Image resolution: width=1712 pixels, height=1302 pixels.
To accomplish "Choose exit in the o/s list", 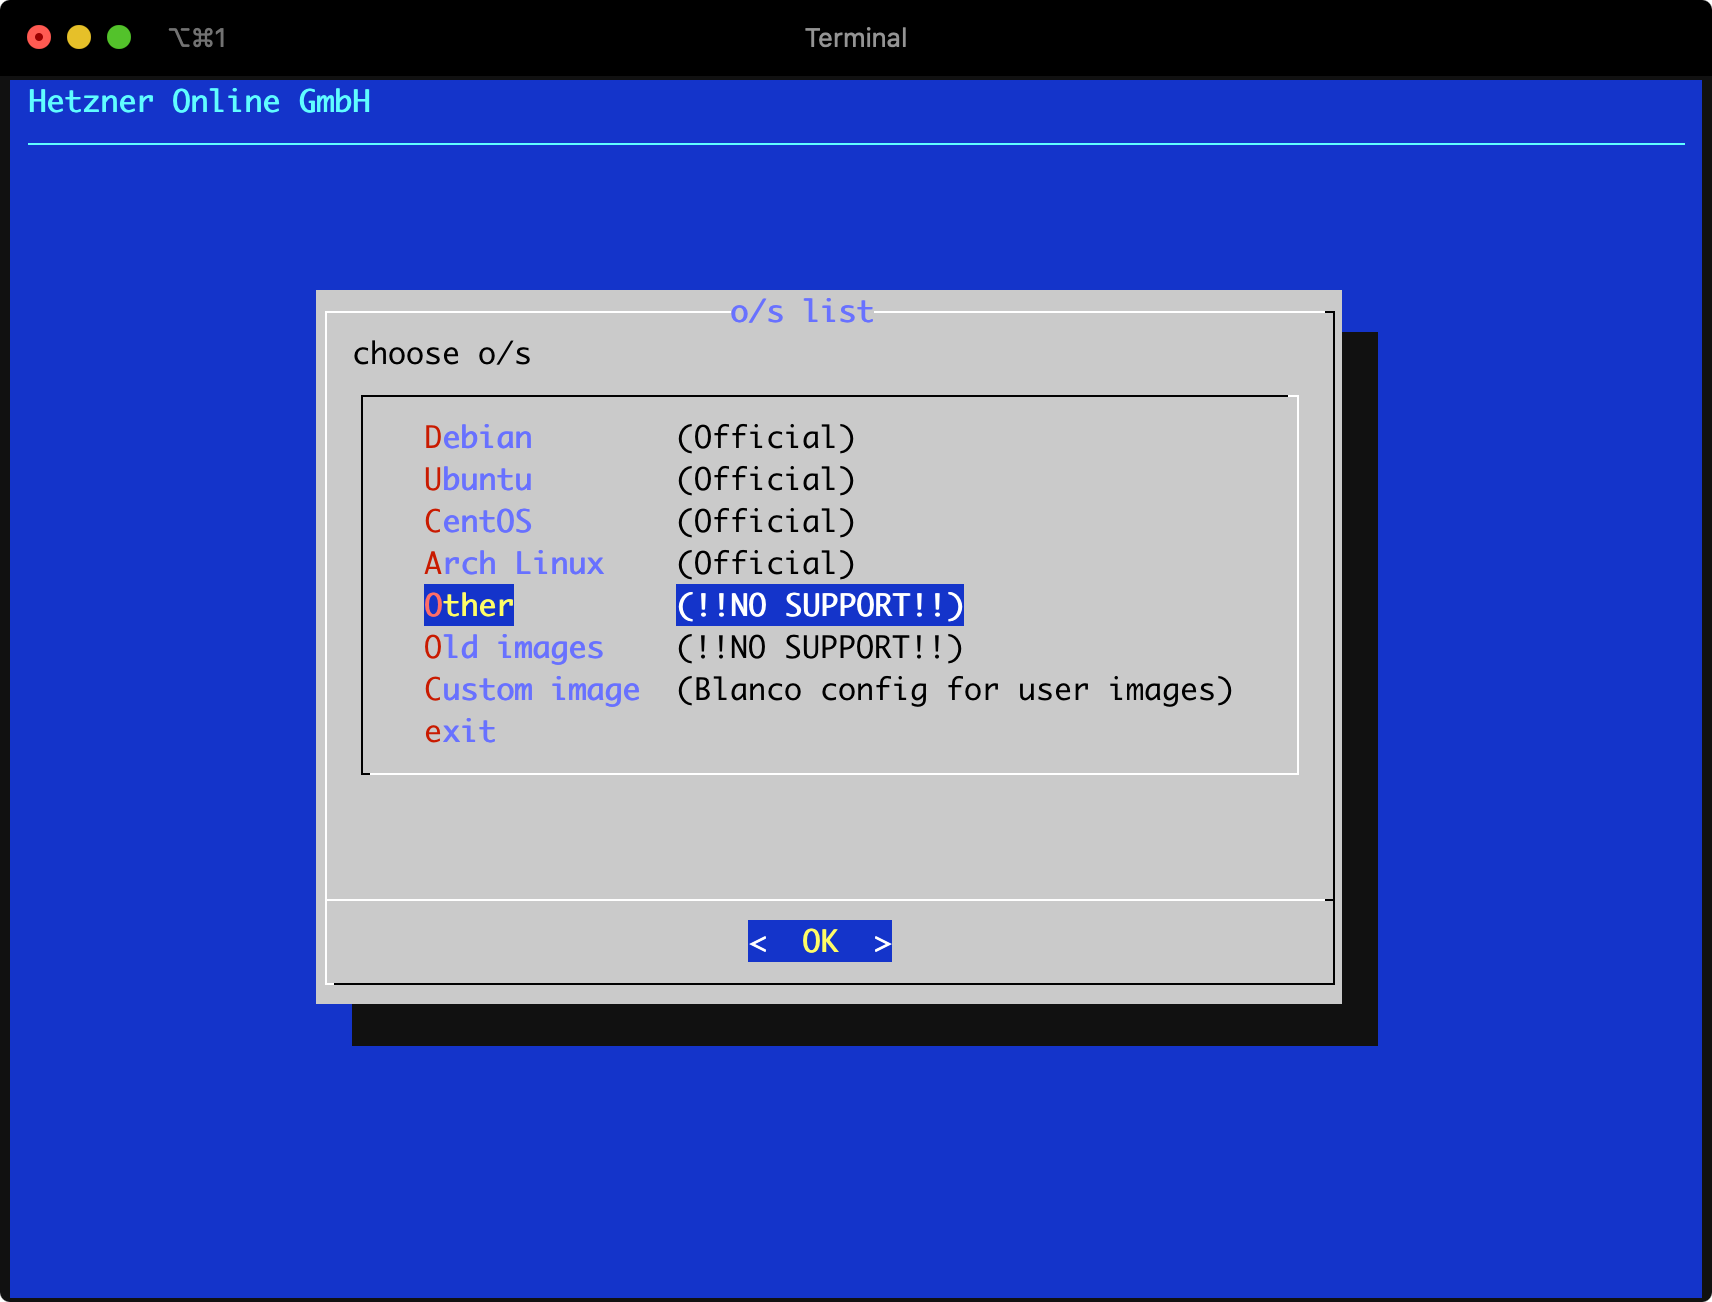I will (x=460, y=731).
